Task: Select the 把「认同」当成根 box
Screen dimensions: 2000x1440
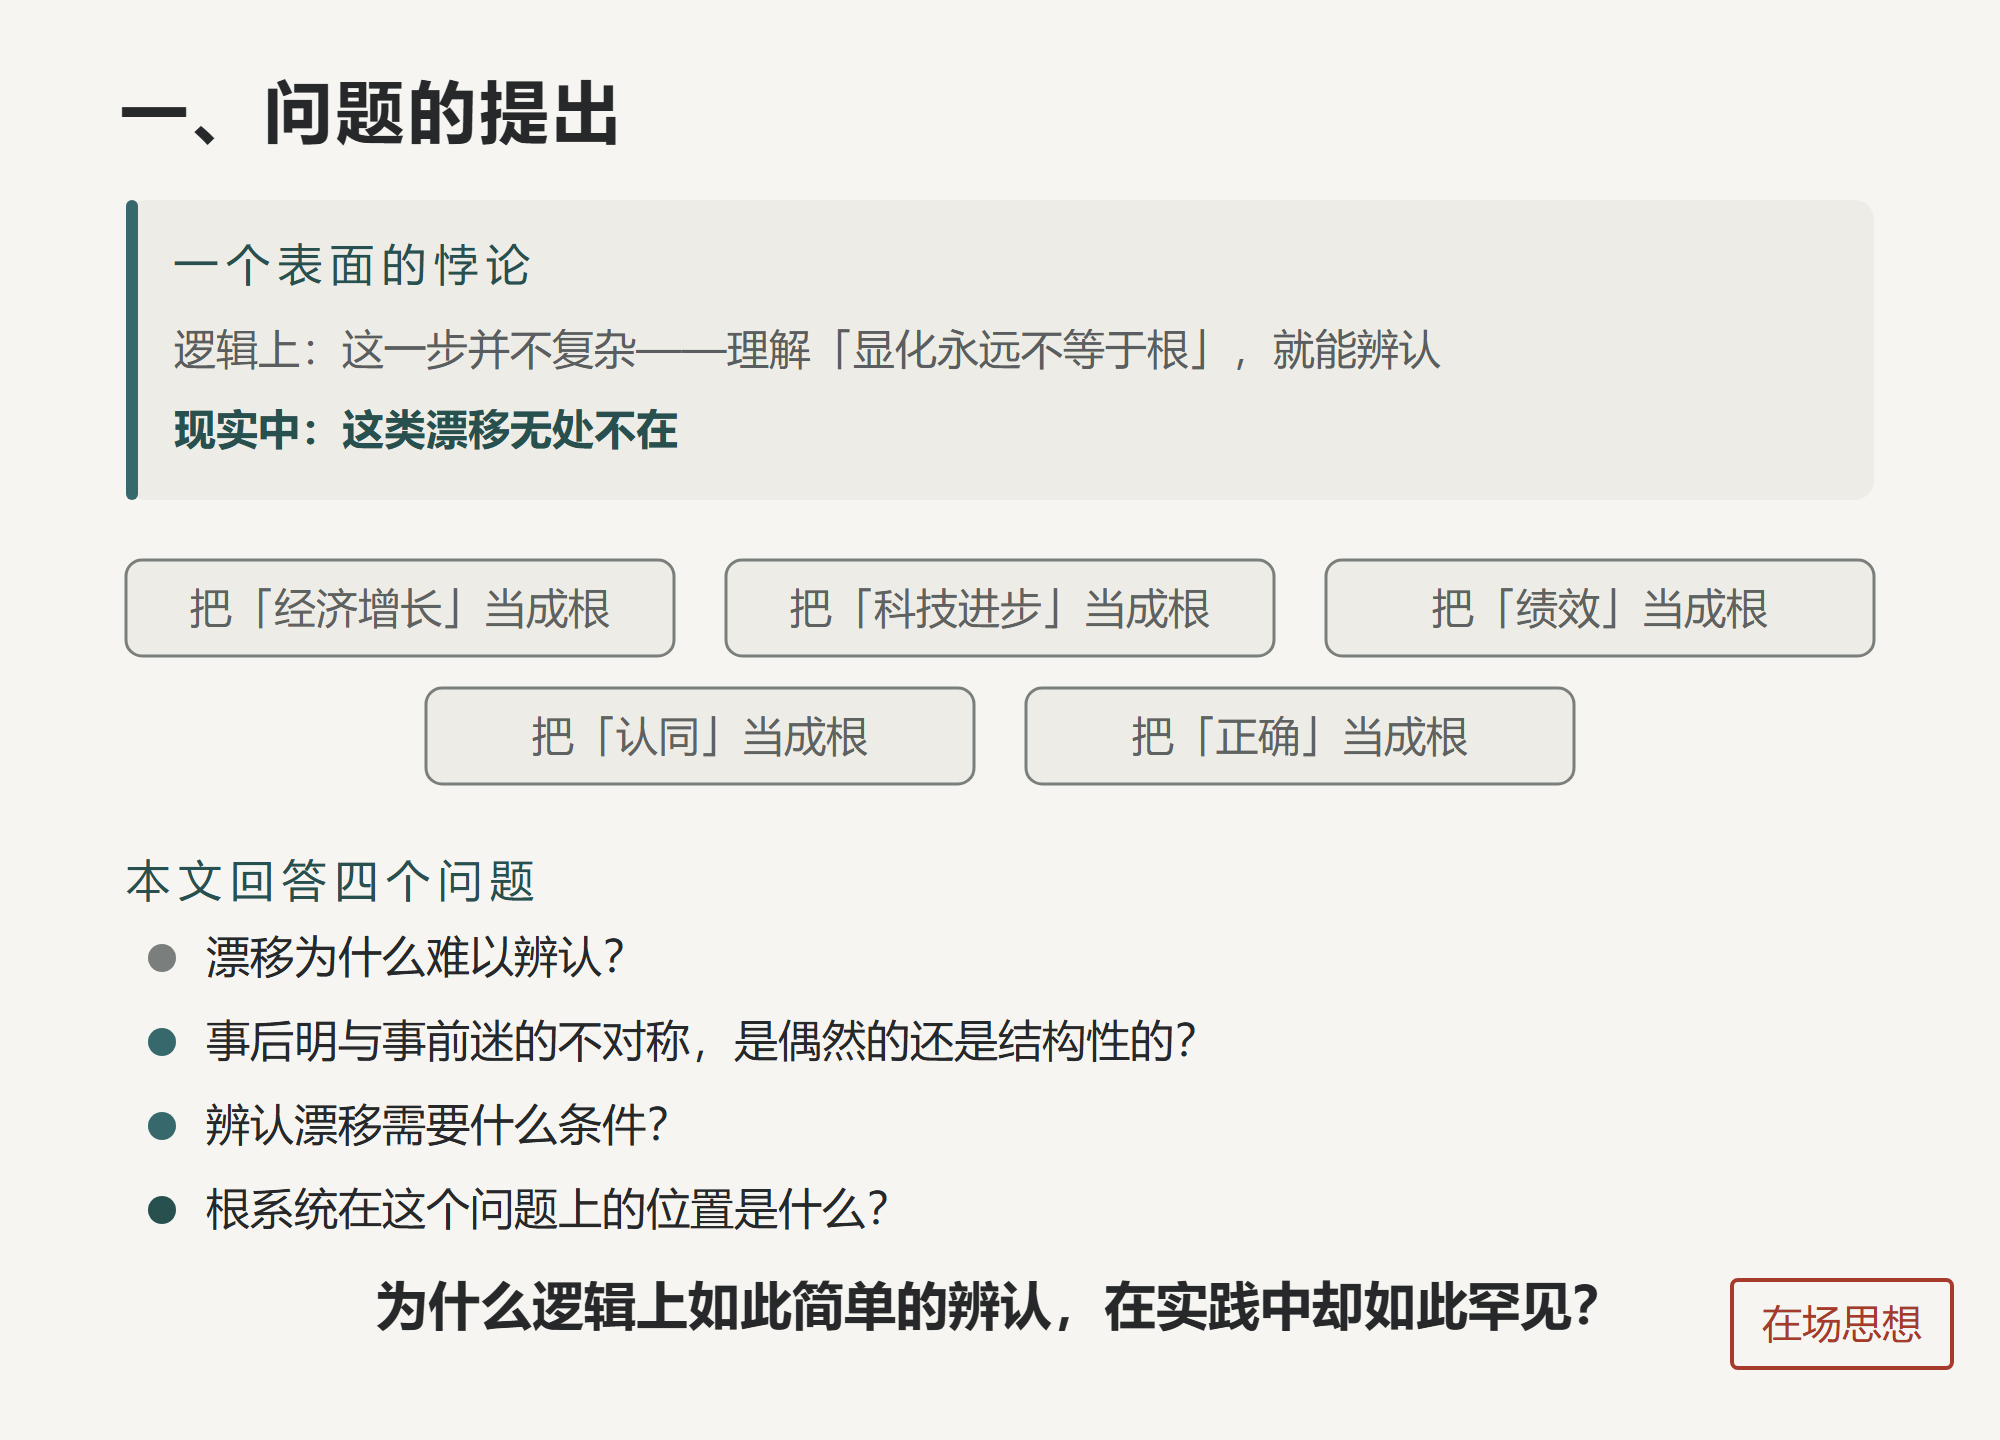Action: pos(700,736)
